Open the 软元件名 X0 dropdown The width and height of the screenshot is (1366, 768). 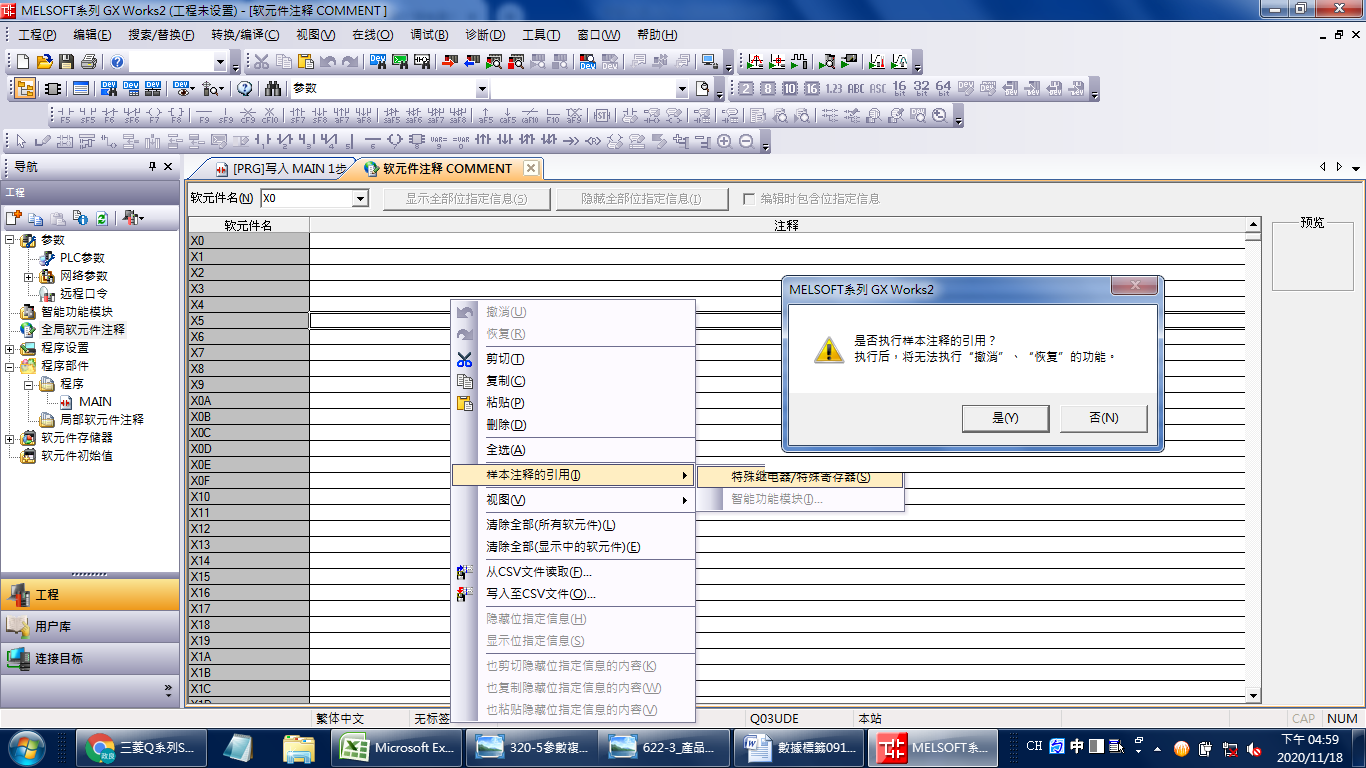360,199
